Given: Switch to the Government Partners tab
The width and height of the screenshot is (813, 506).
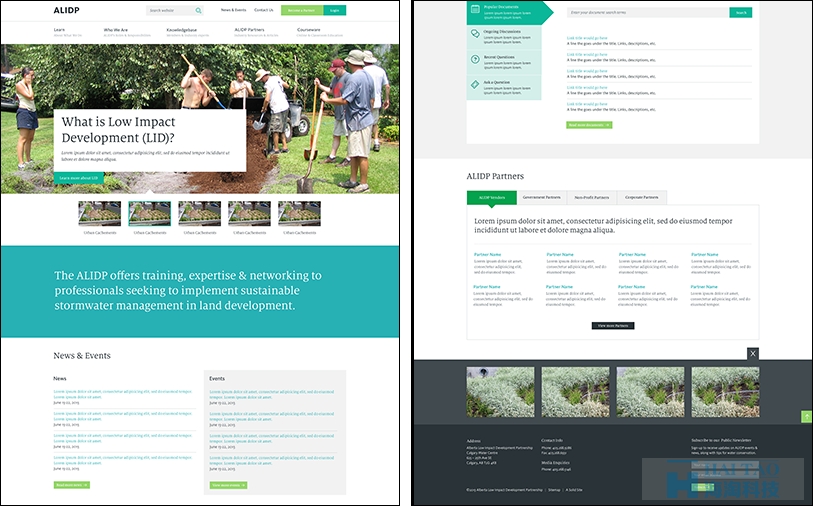Looking at the screenshot, I should coord(541,198).
